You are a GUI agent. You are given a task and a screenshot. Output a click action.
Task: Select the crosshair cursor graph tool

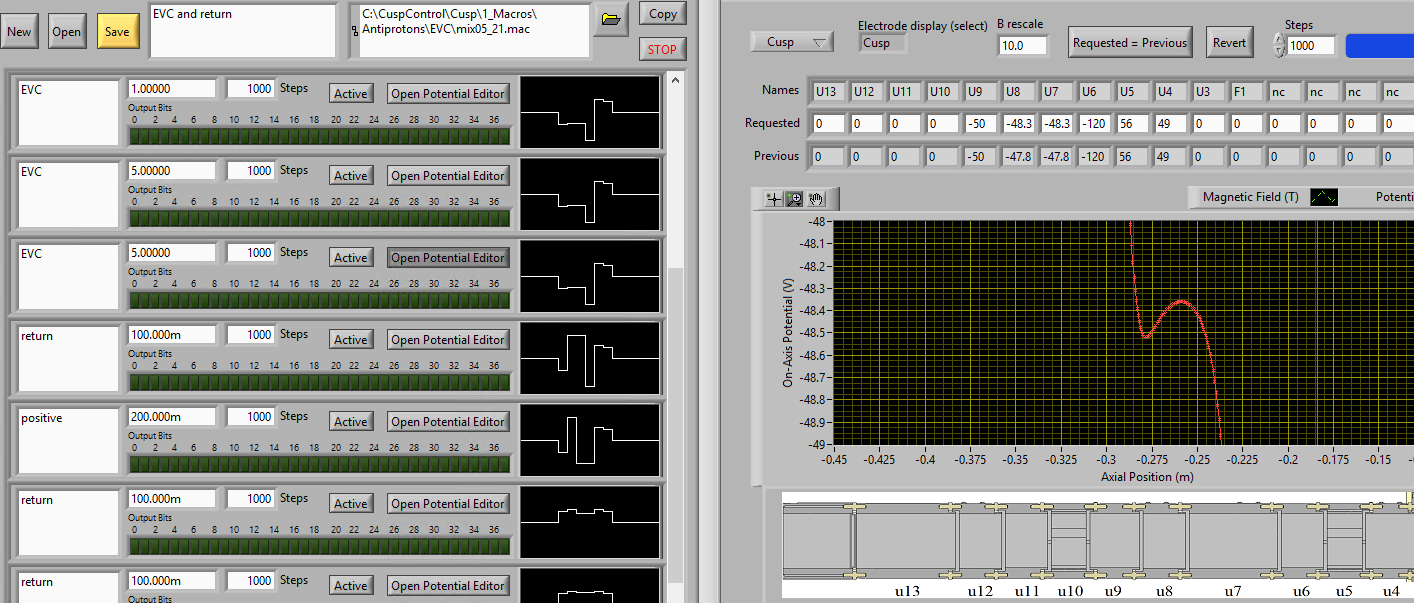(773, 199)
